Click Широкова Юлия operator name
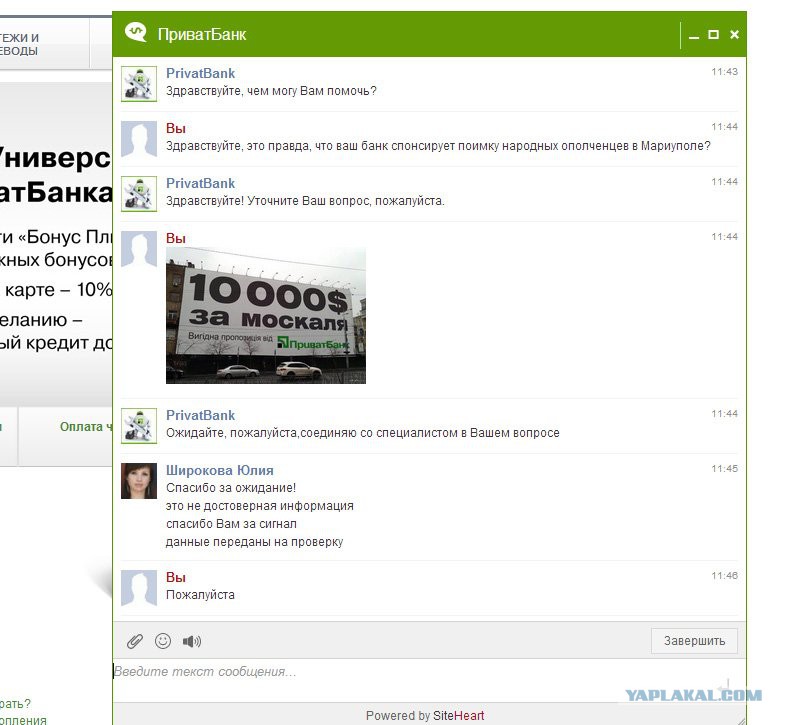788x725 pixels. (x=220, y=470)
